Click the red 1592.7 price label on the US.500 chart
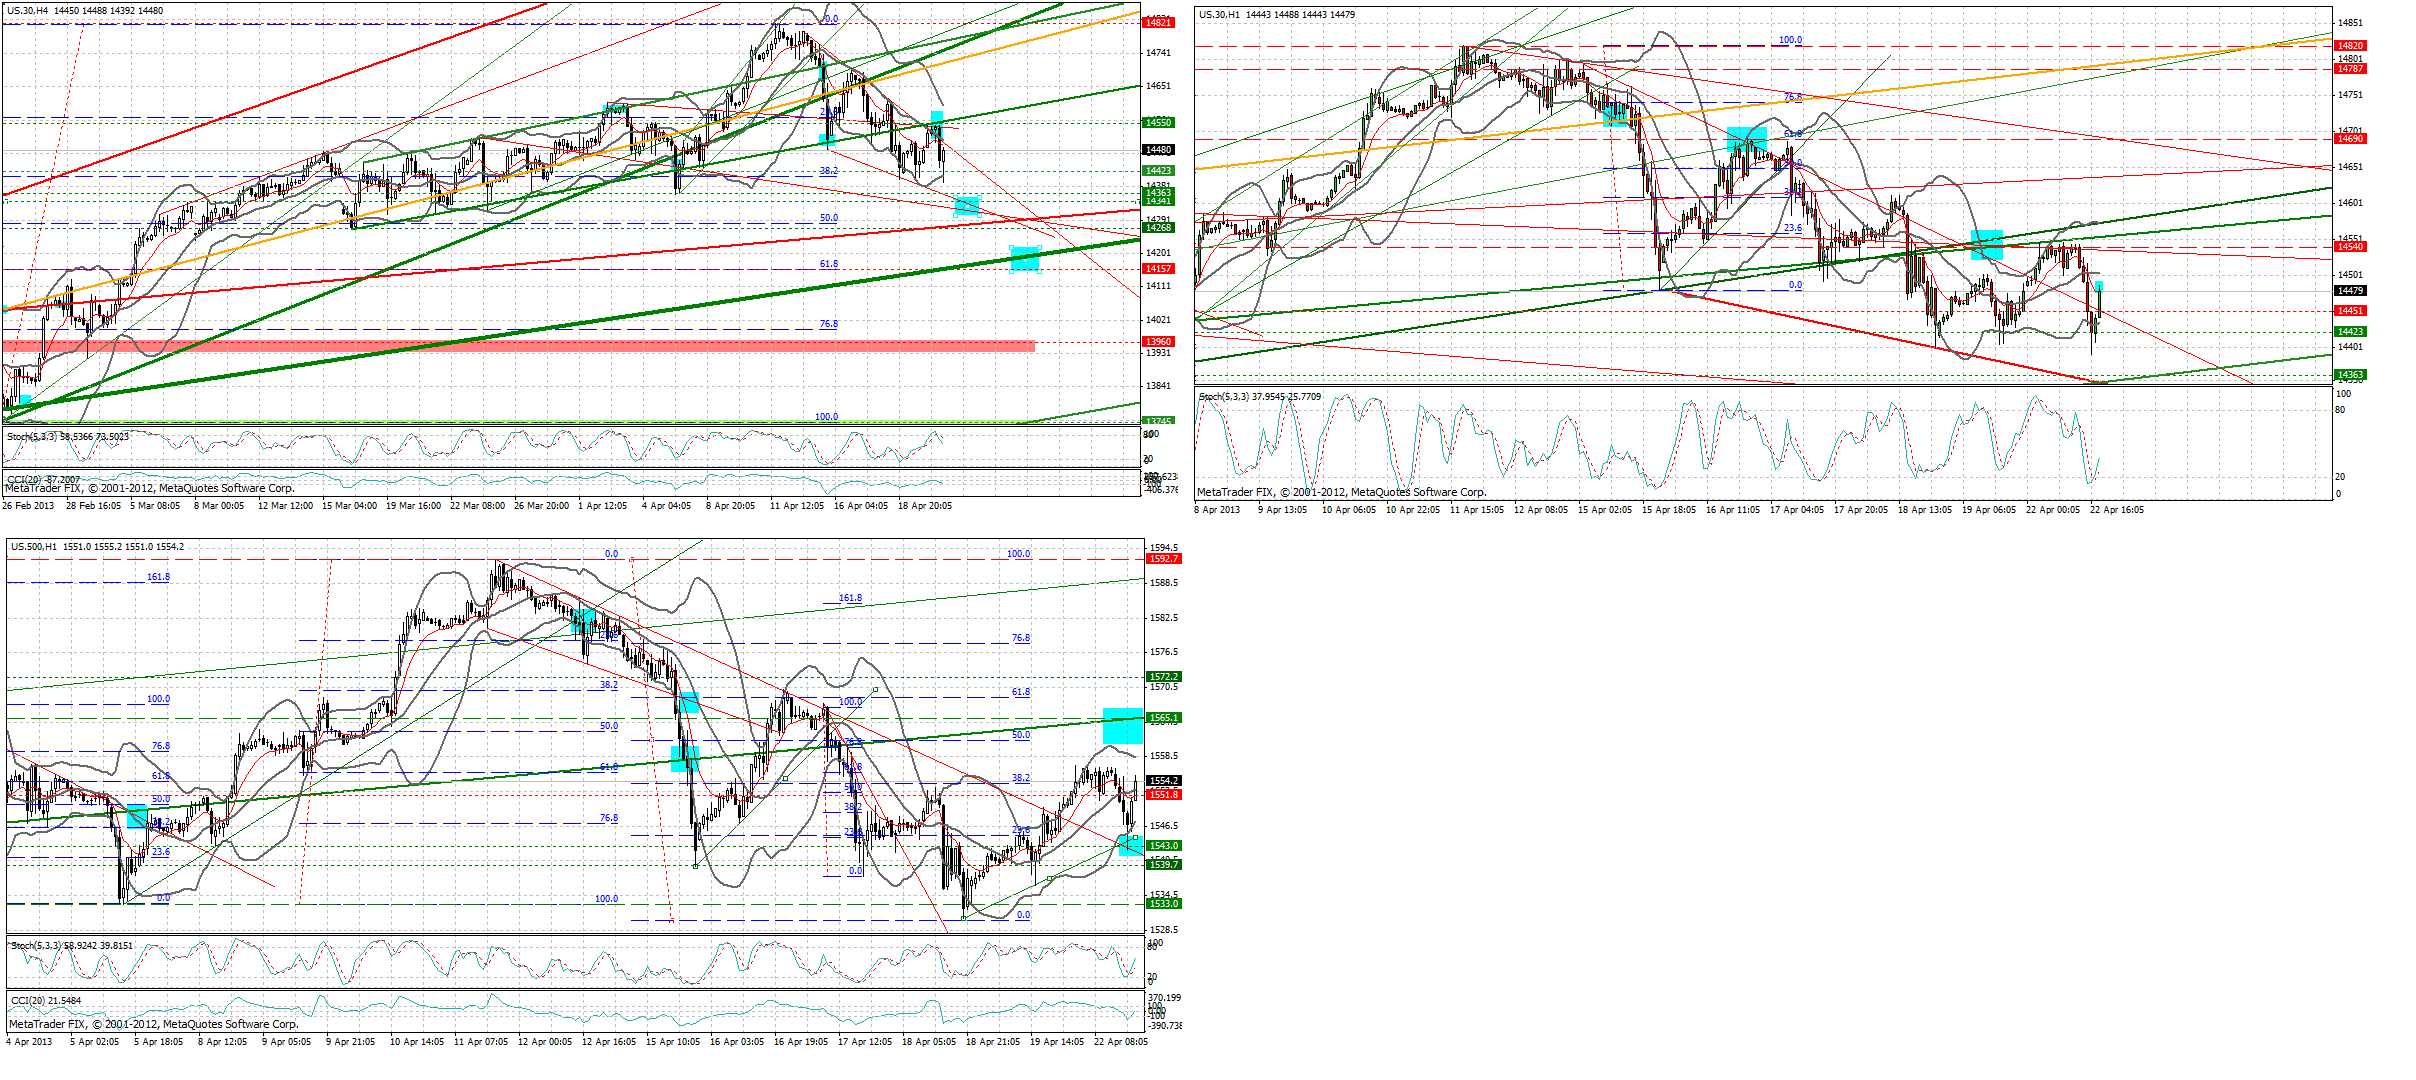 [x=1163, y=559]
